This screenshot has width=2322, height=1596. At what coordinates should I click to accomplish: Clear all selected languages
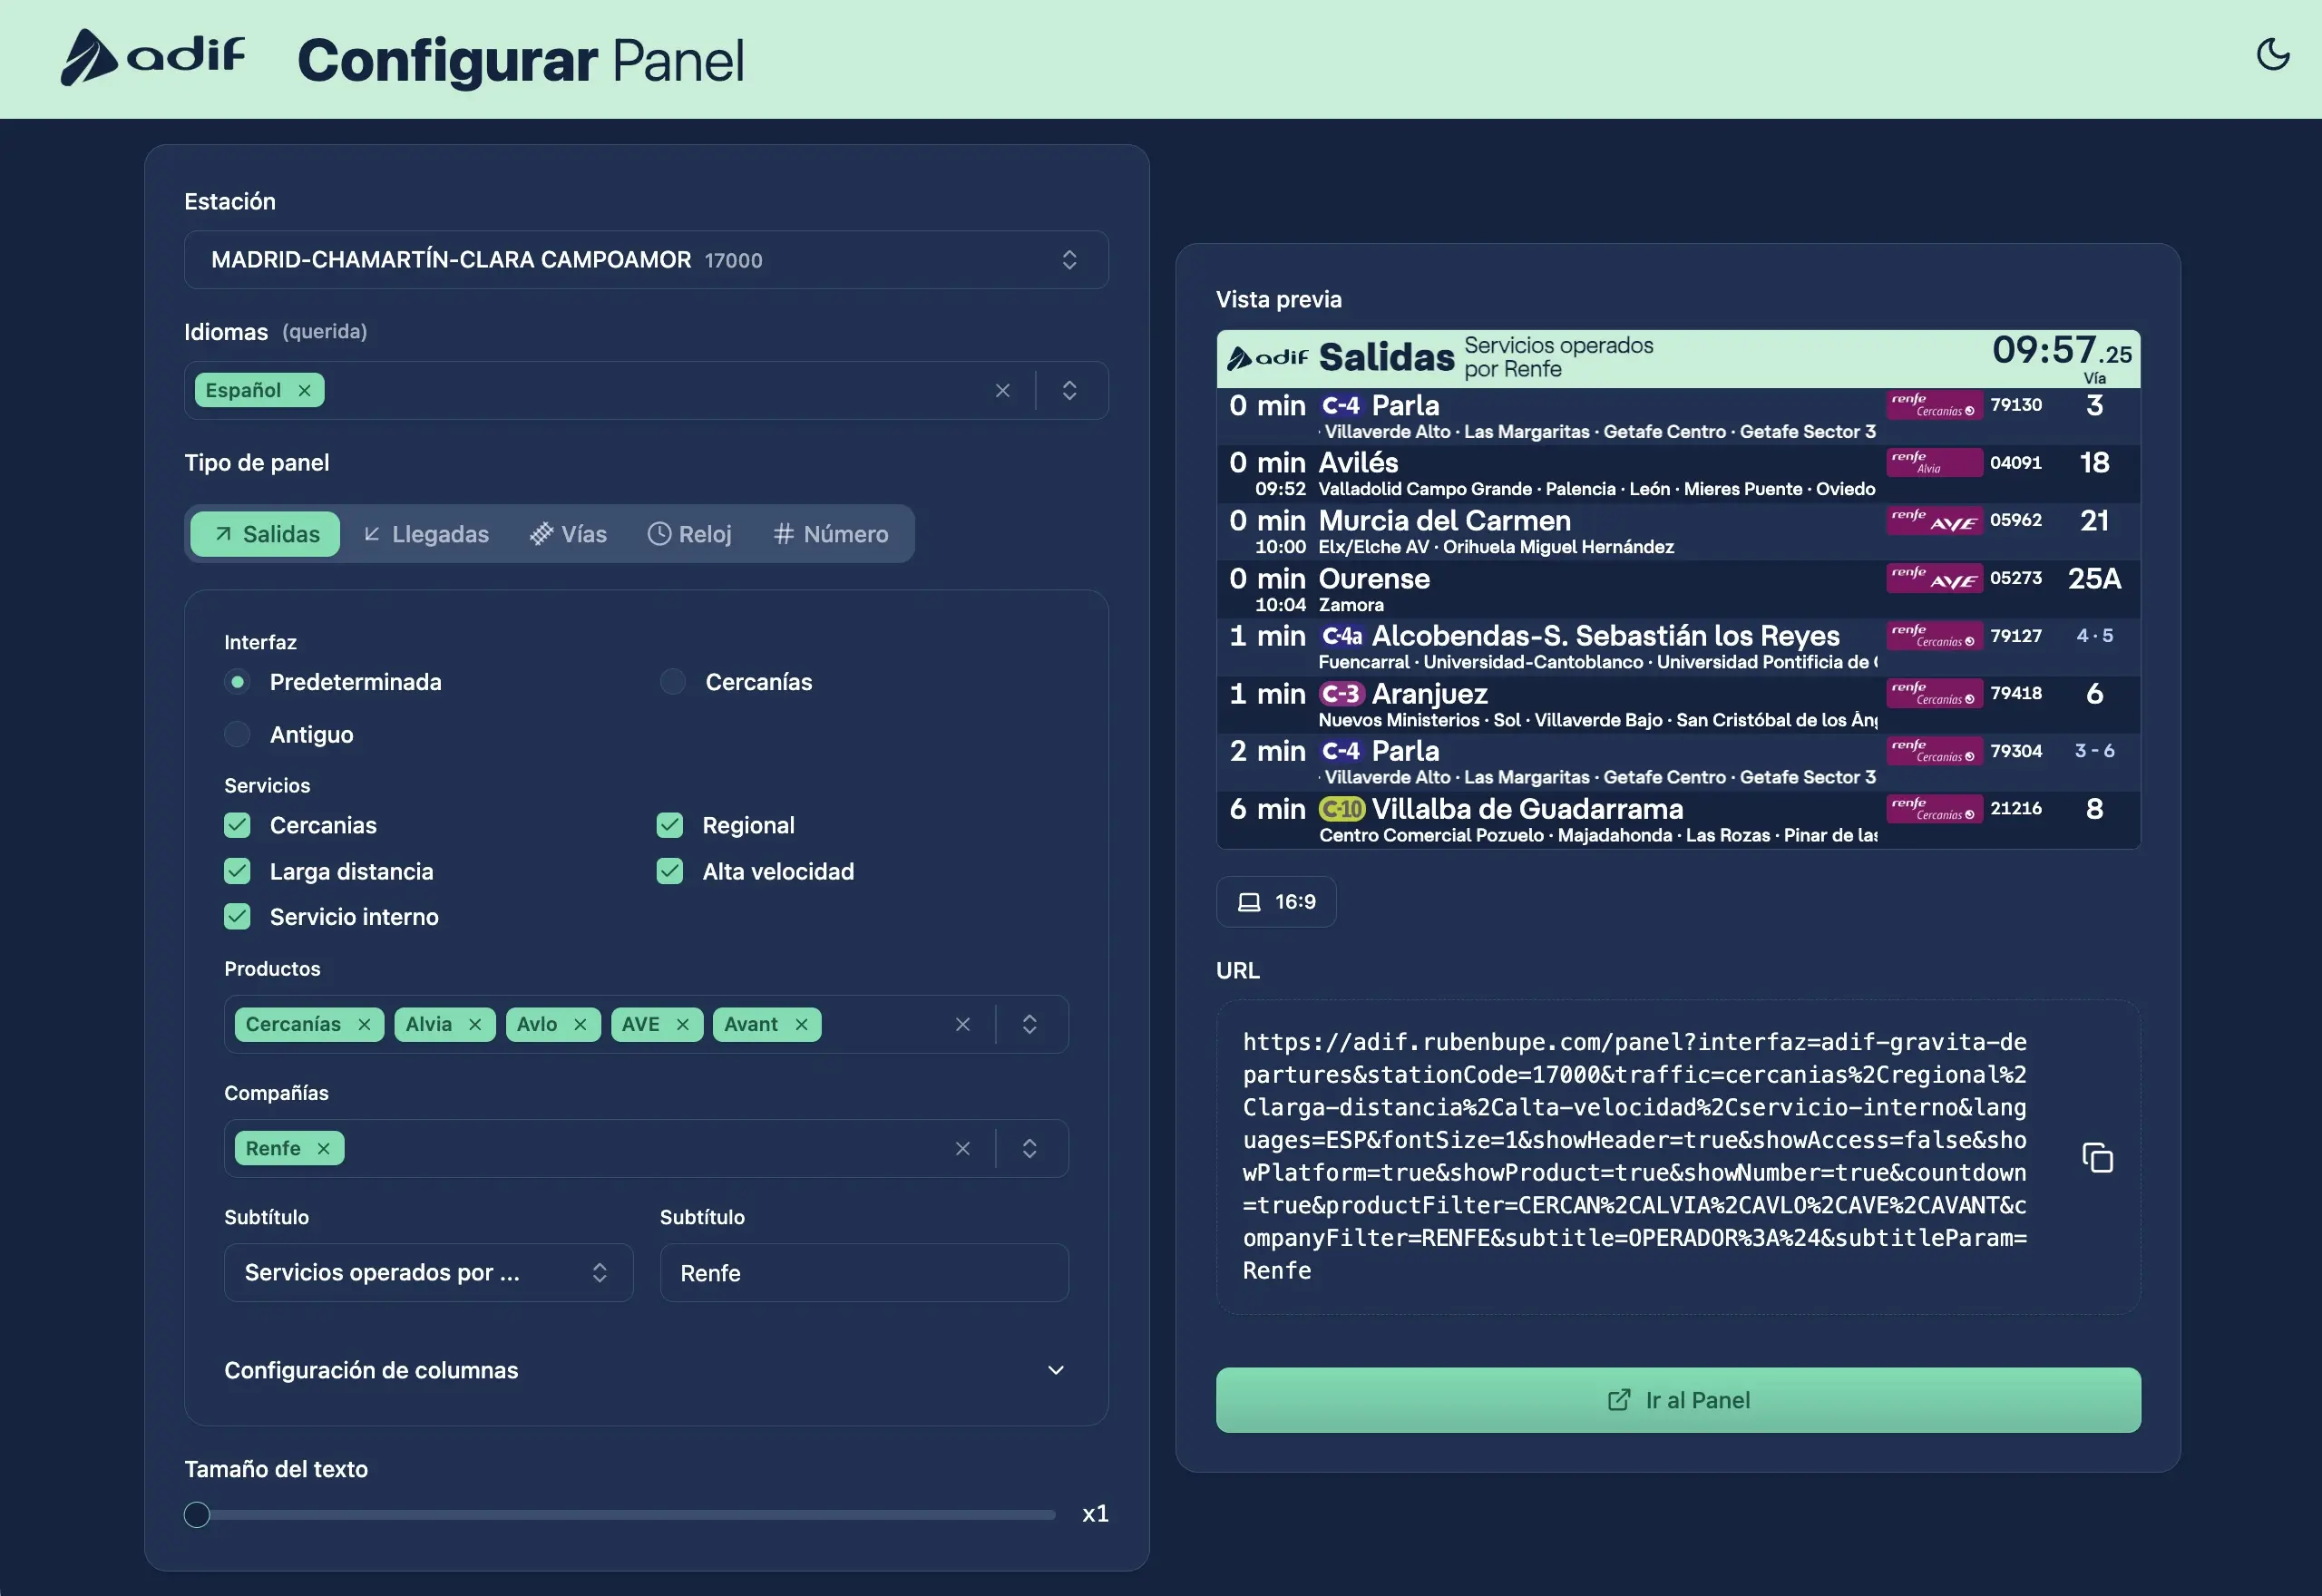point(1003,391)
